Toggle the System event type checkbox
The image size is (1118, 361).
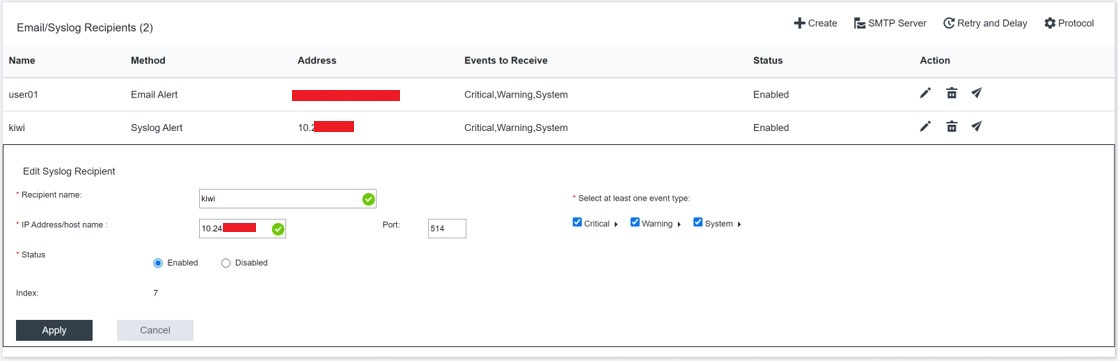point(698,223)
